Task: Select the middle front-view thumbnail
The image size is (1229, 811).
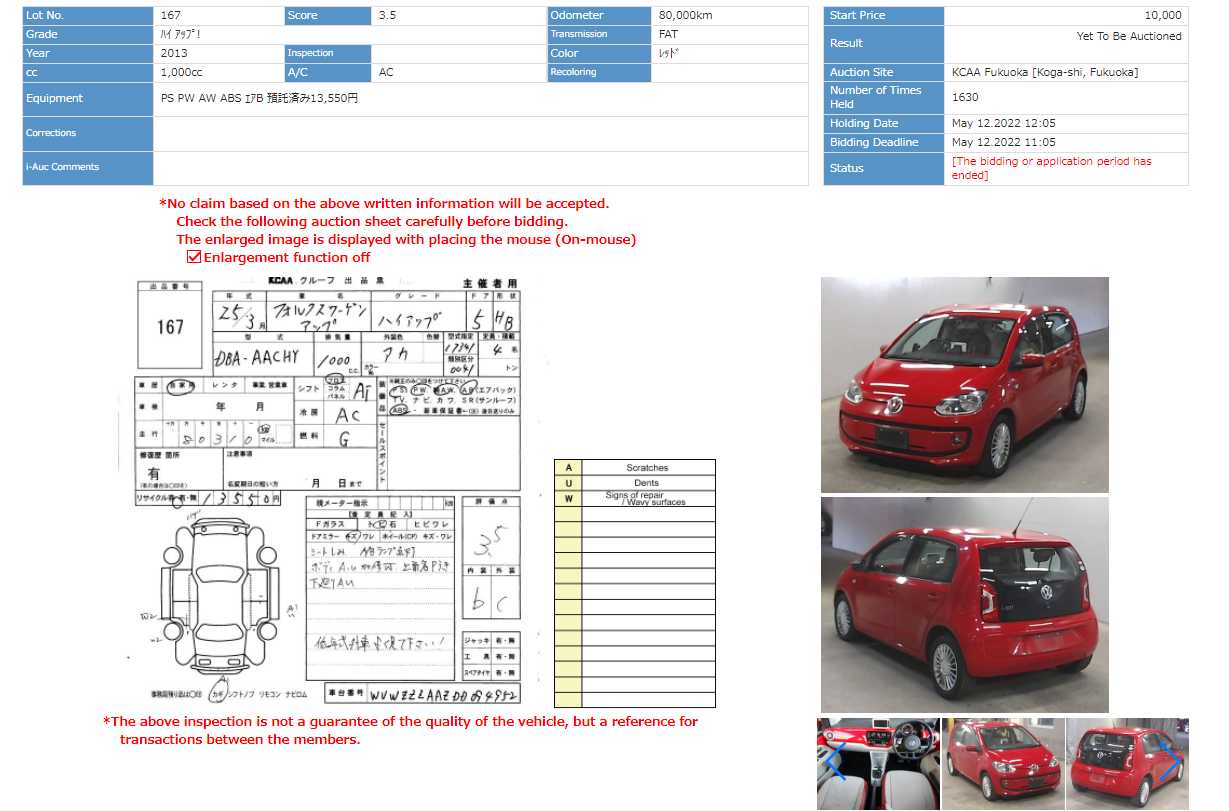Action: [1002, 763]
